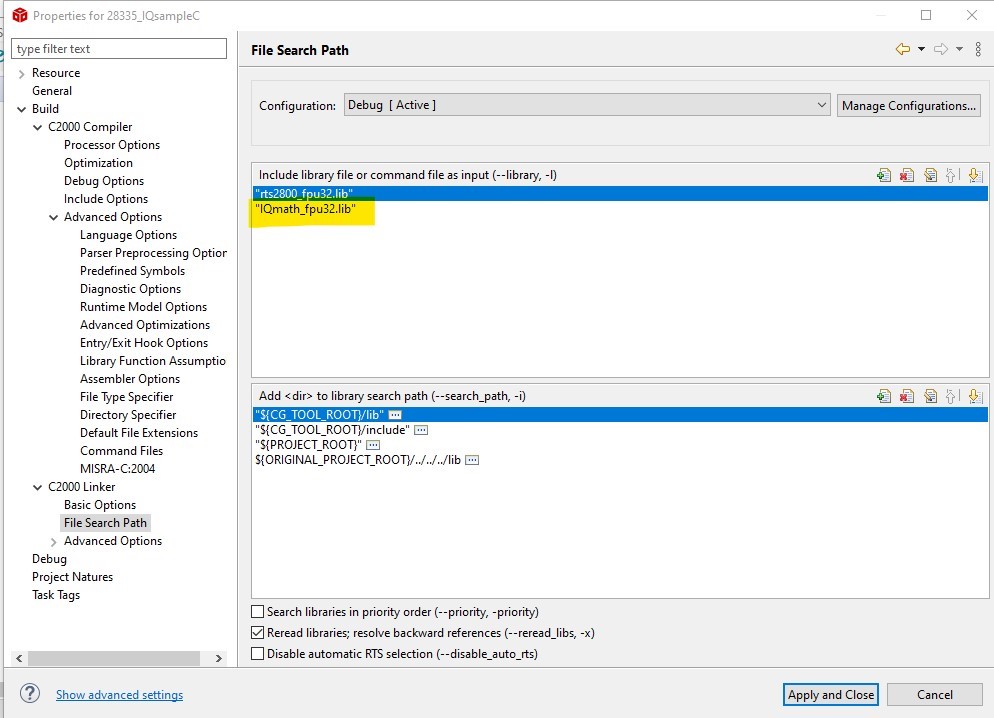Click Delete icon in library file list
Image resolution: width=994 pixels, height=718 pixels.
coord(907,176)
